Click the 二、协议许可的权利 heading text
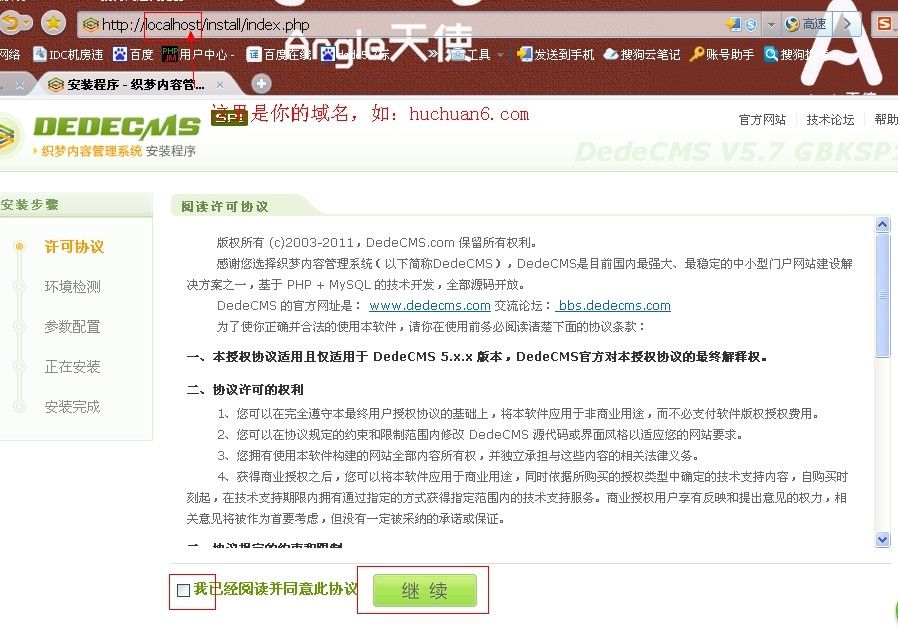Viewport: 898px width, 628px height. click(245, 390)
